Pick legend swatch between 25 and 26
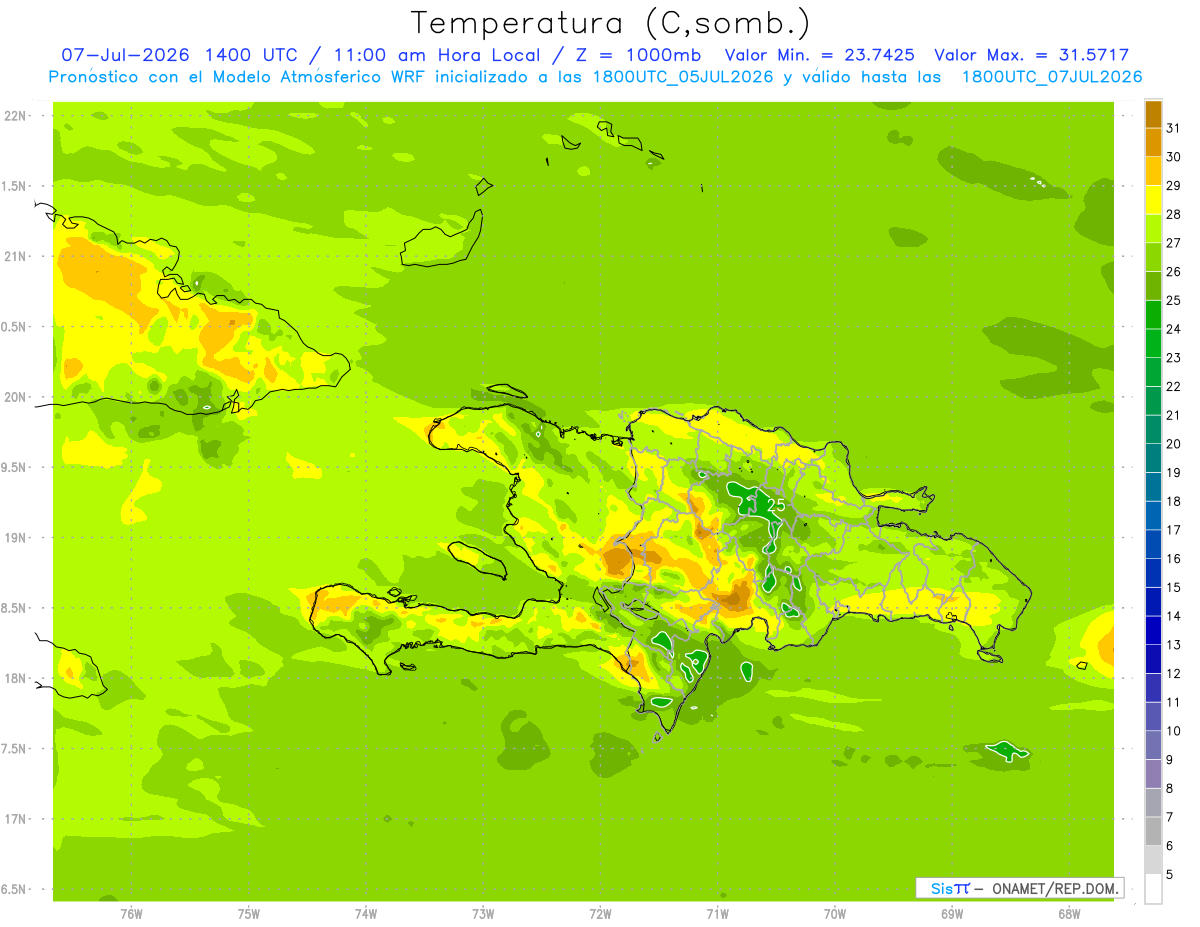 click(x=1153, y=286)
